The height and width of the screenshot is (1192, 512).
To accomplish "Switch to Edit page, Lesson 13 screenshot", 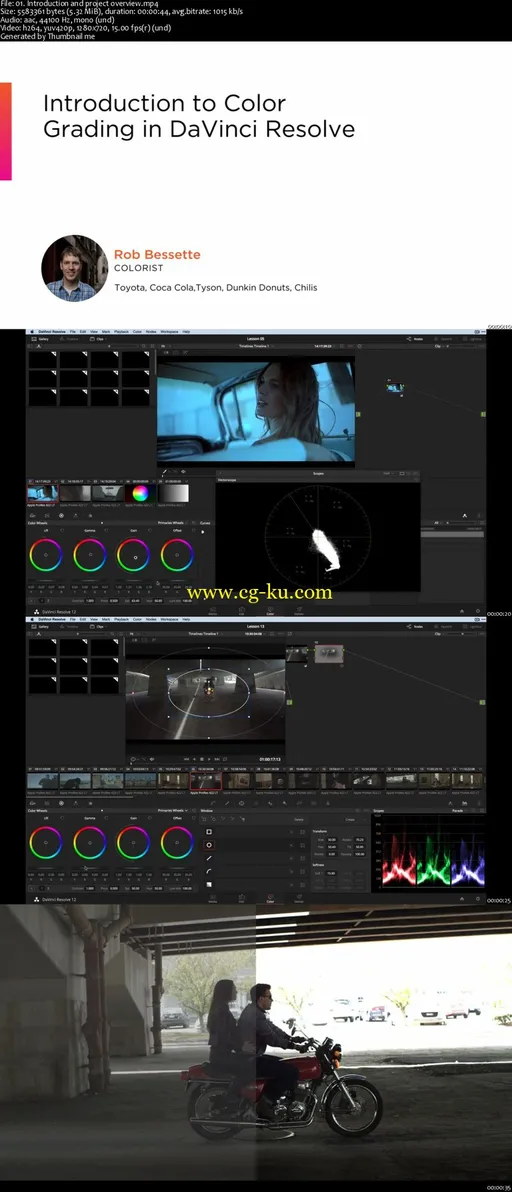I will [242, 898].
